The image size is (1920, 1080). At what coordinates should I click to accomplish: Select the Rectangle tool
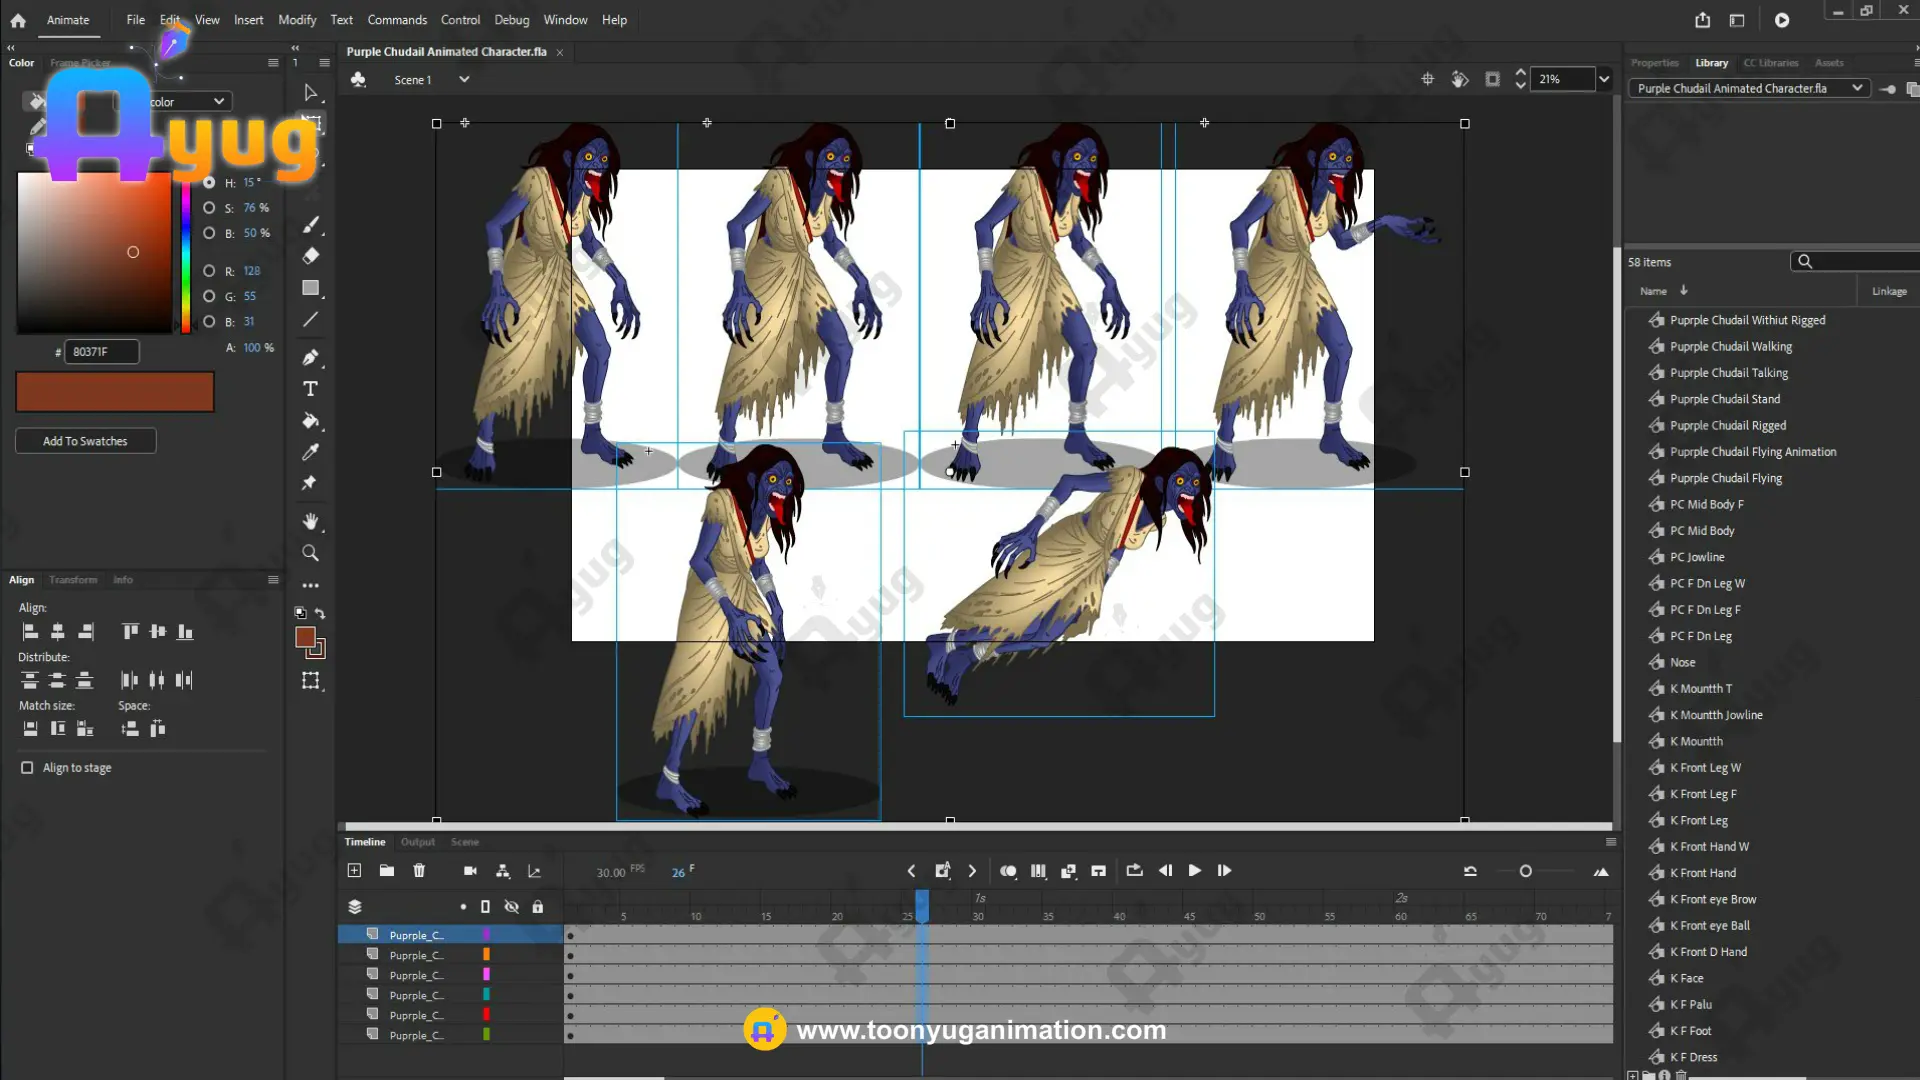coord(310,288)
